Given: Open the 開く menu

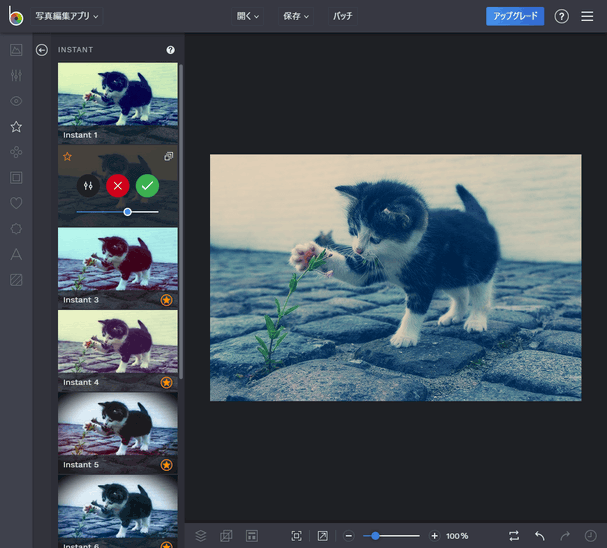Looking at the screenshot, I should coord(248,16).
